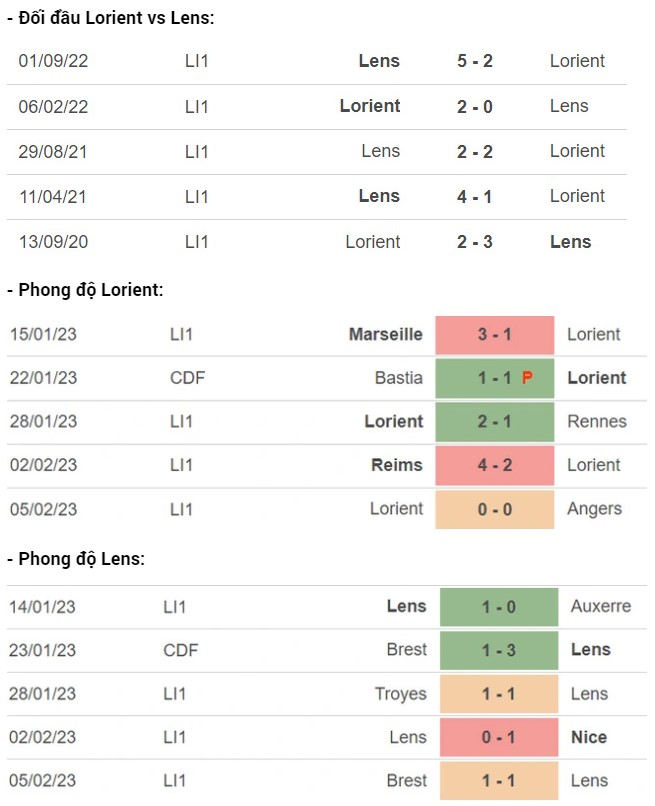Click the Lorient 2 - 1 Rennes score
This screenshot has height=806, width=655.
495,422
